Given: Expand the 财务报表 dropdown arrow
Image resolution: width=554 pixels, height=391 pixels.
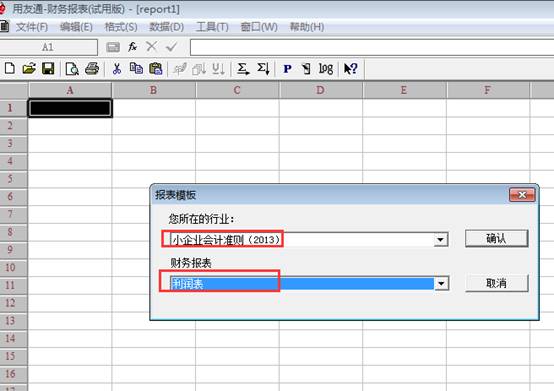Looking at the screenshot, I should pos(441,284).
